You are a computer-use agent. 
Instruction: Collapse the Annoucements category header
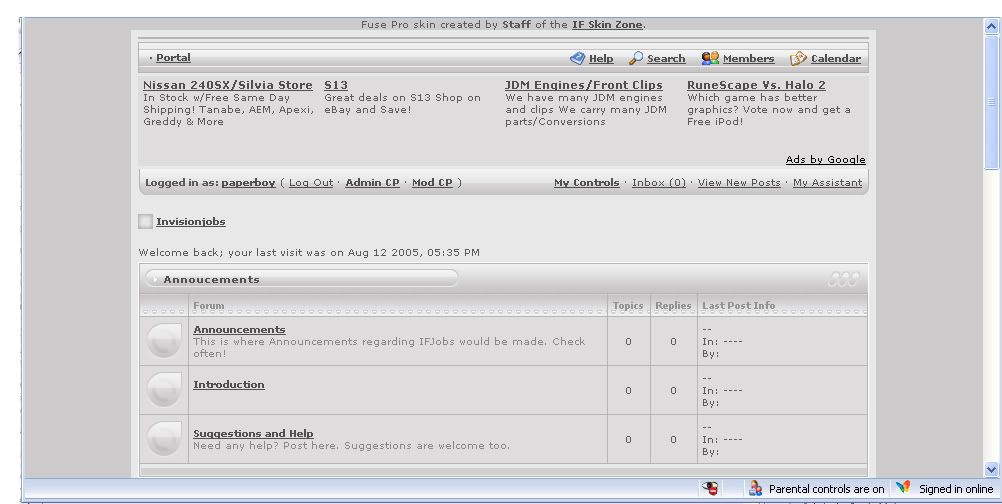click(153, 280)
